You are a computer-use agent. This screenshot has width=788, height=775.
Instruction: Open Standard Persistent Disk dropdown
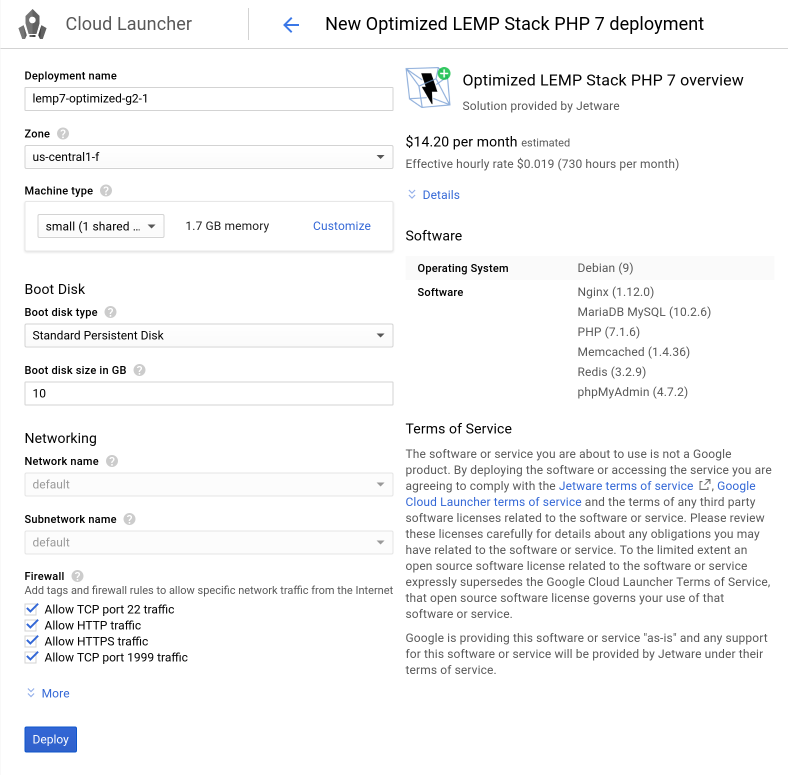(208, 336)
